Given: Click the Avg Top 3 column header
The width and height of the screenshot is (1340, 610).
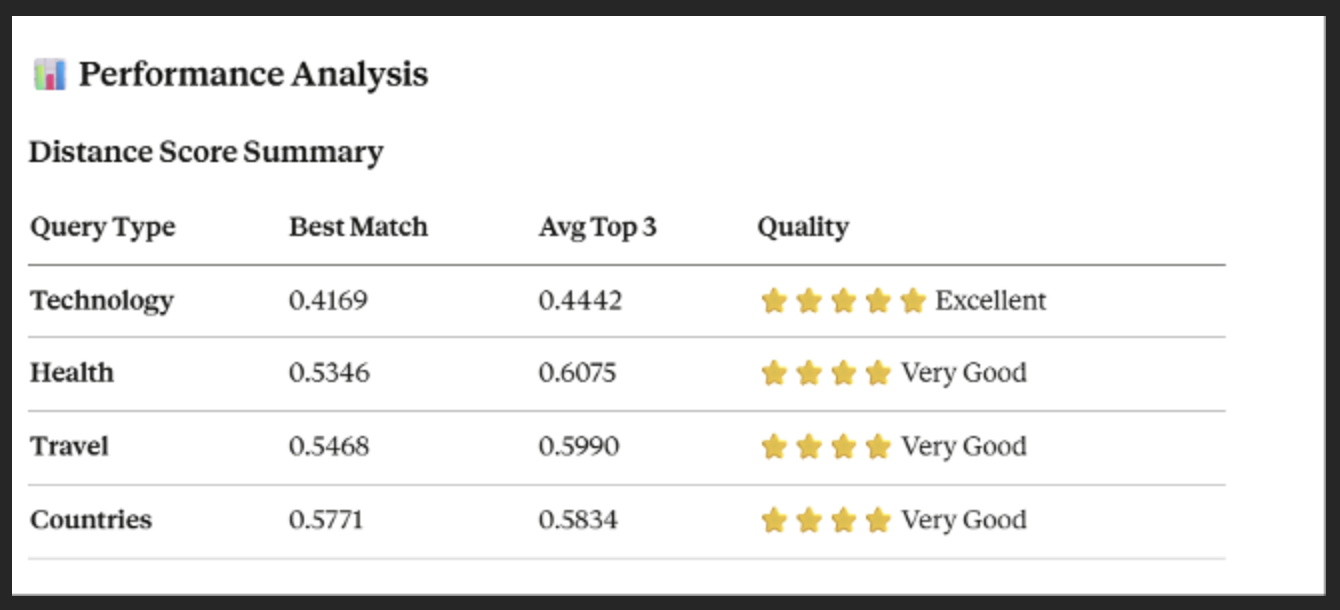Looking at the screenshot, I should click(597, 228).
